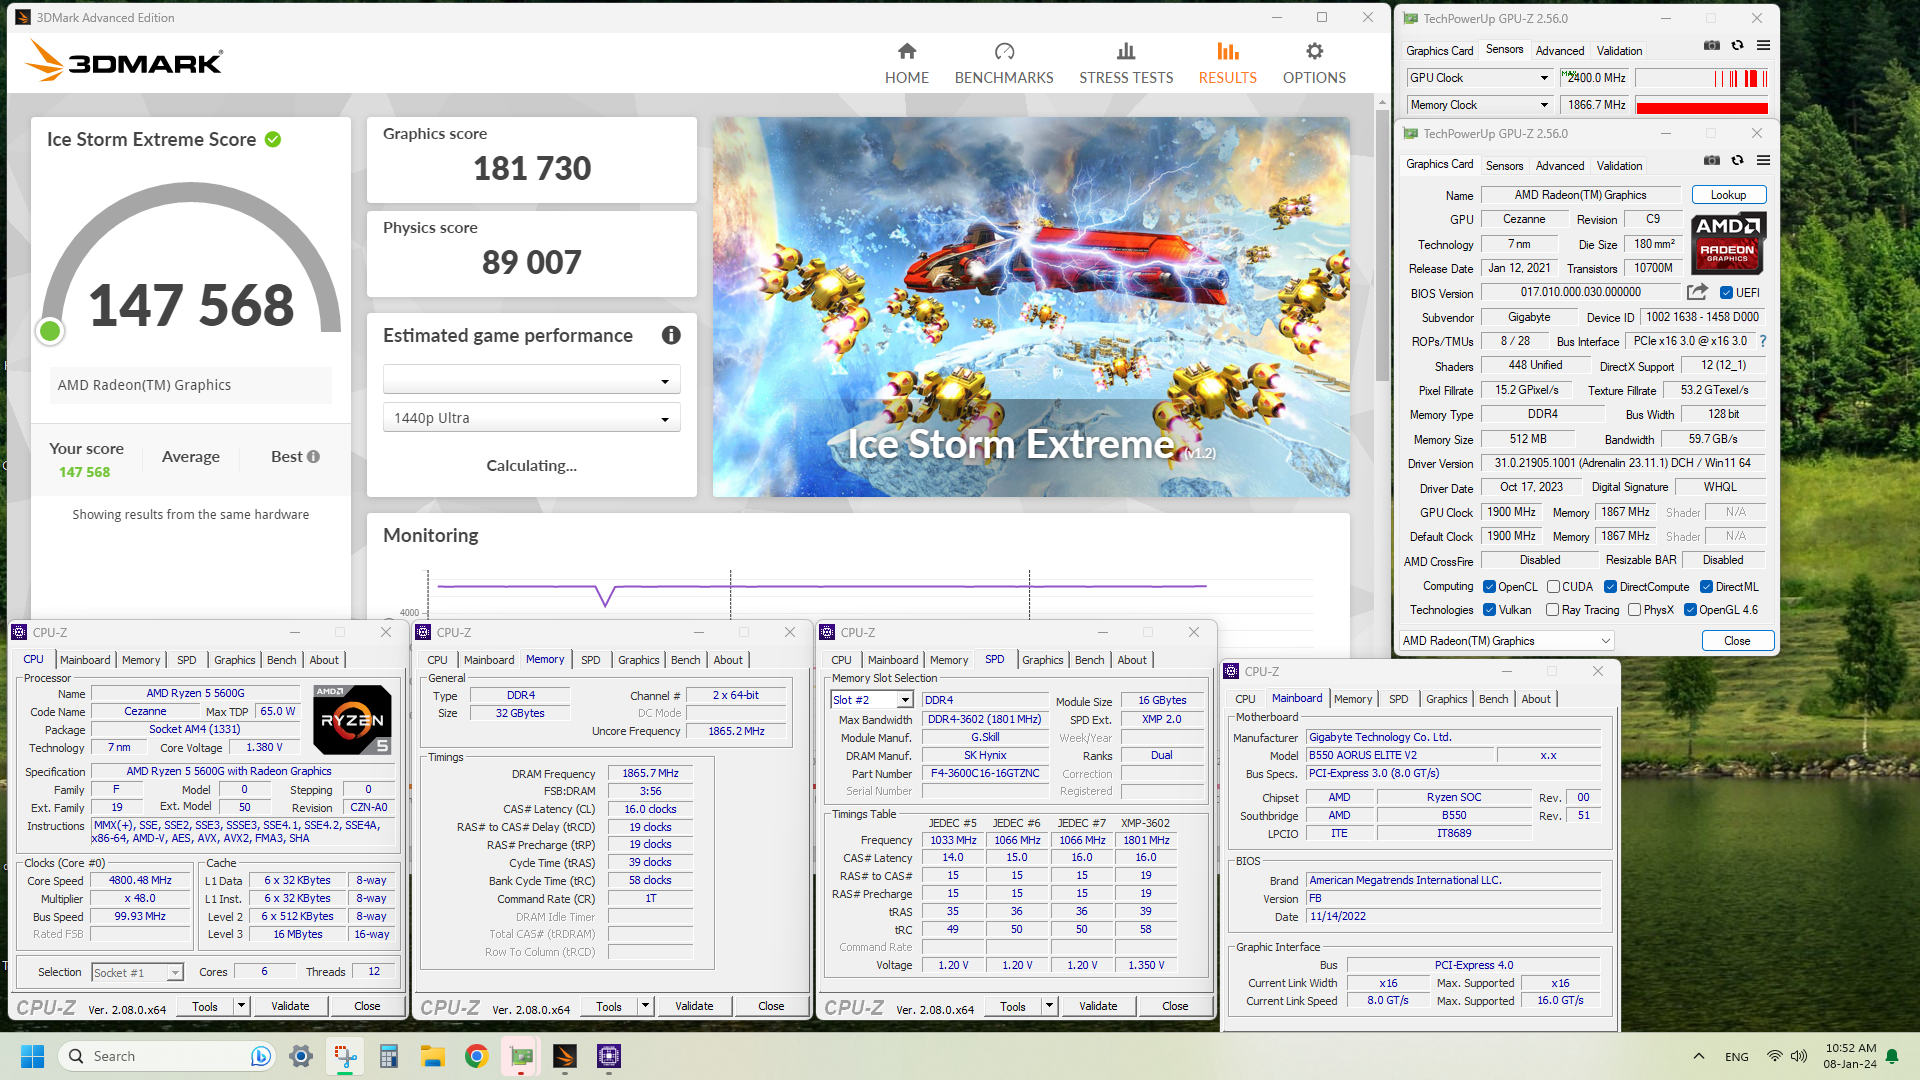Viewport: 1920px width, 1080px height.
Task: Open the CPU-Z taskbar icon
Action: coord(609,1056)
